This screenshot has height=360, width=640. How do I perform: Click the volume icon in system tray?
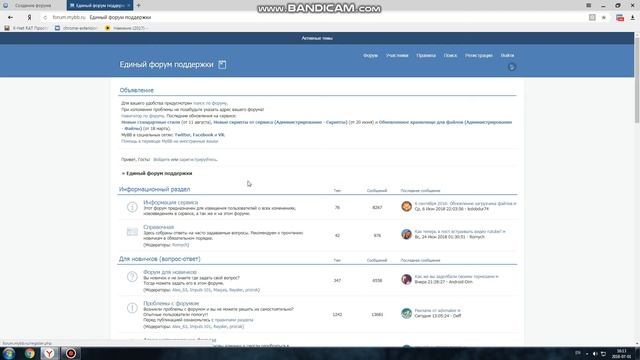(x=595, y=353)
